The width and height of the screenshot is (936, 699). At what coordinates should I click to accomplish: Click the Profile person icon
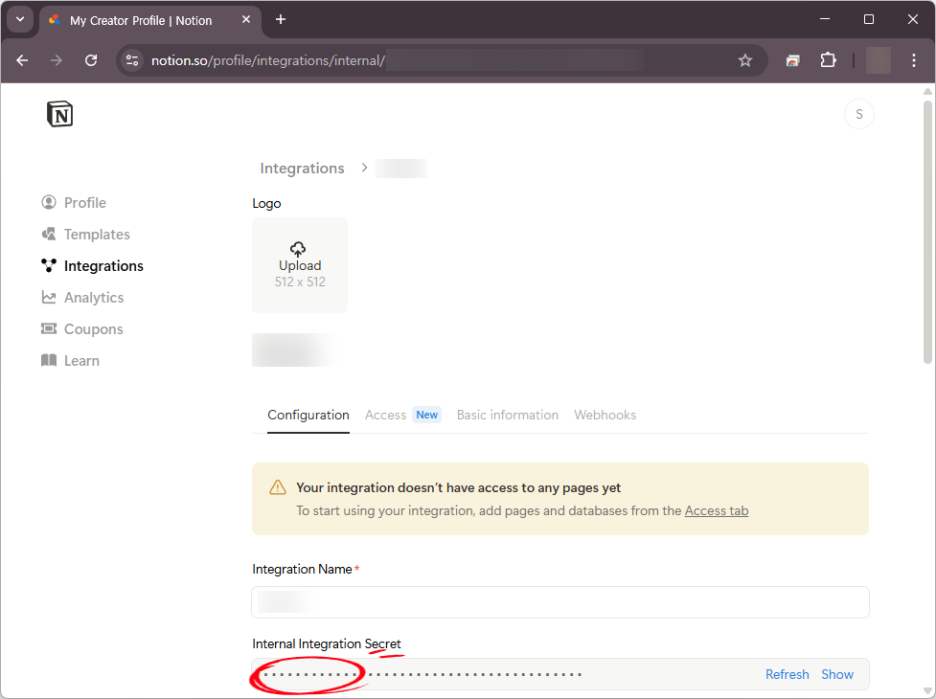click(49, 202)
